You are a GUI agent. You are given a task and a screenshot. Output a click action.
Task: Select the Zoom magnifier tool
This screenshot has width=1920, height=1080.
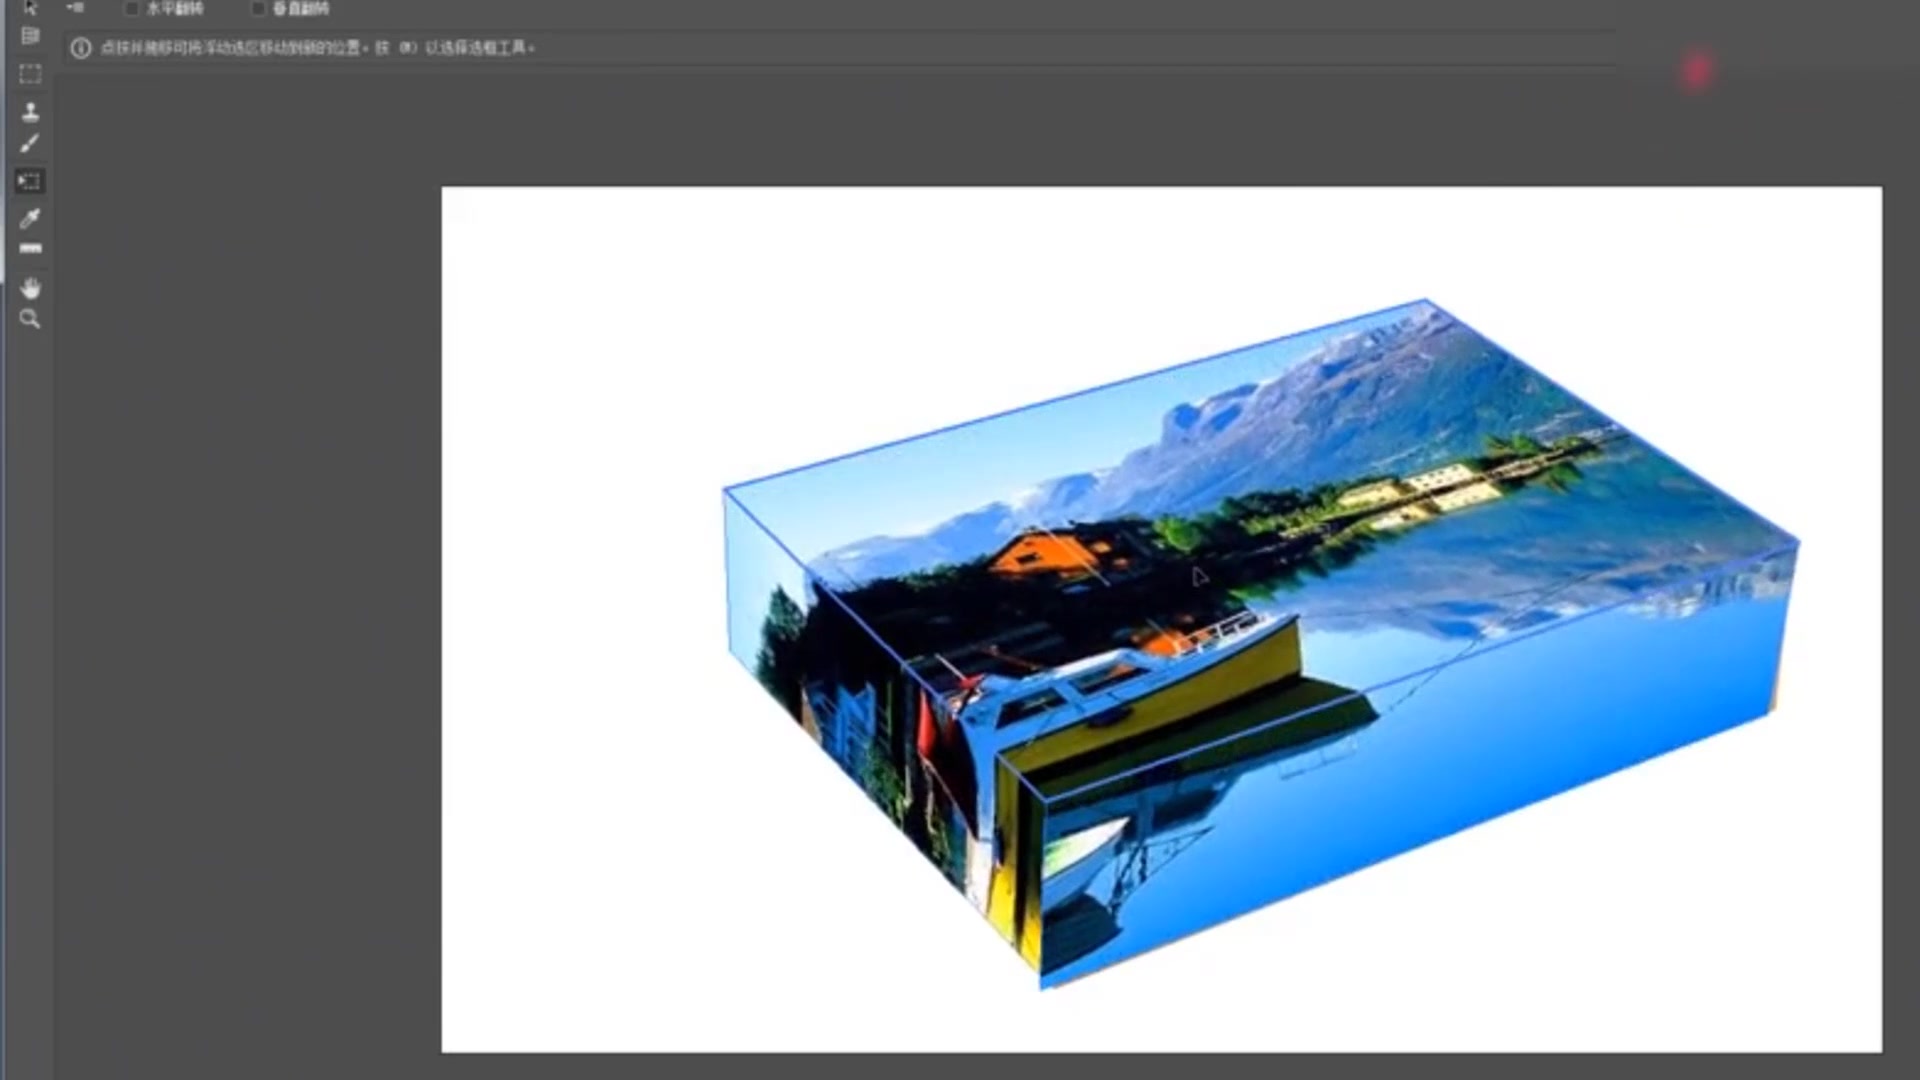(30, 320)
